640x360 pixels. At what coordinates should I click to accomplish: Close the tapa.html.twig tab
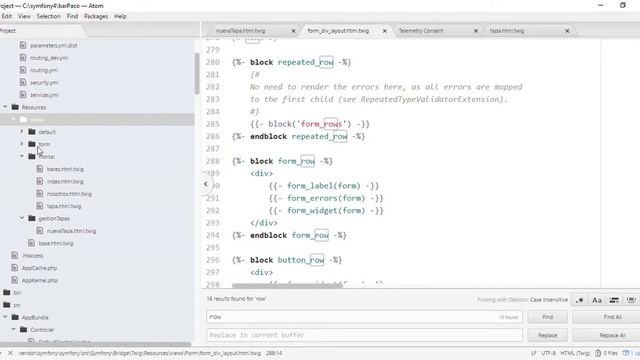tap(567, 31)
